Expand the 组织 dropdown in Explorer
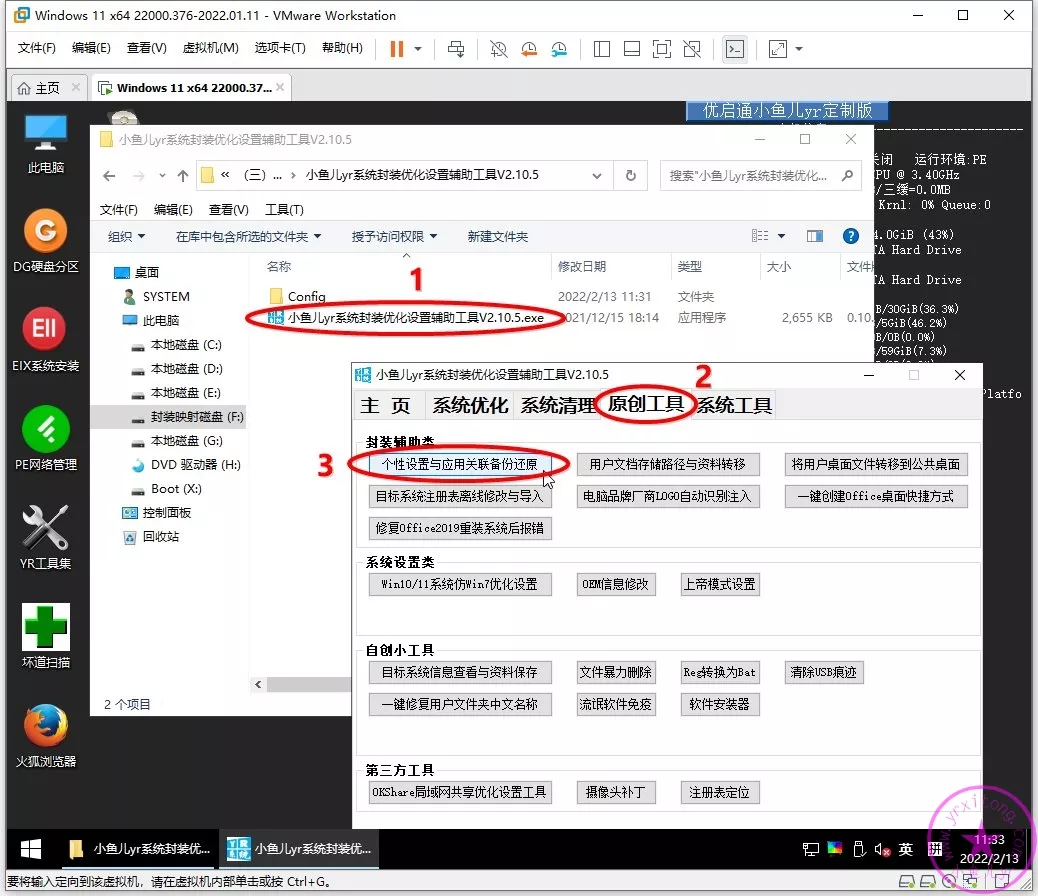 click(x=127, y=237)
